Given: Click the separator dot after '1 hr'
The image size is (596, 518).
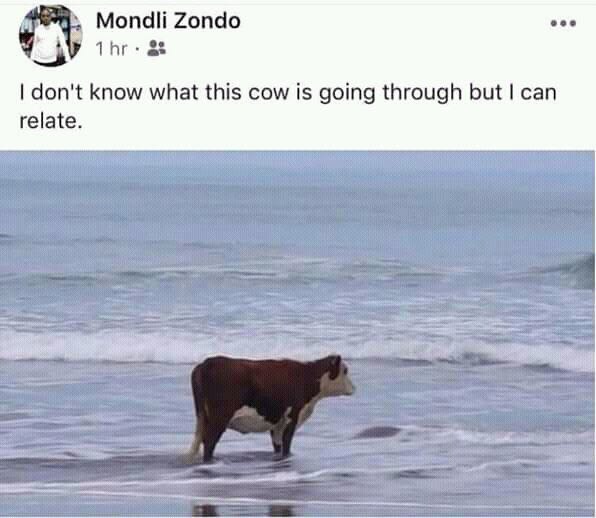Looking at the screenshot, I should [x=138, y=49].
